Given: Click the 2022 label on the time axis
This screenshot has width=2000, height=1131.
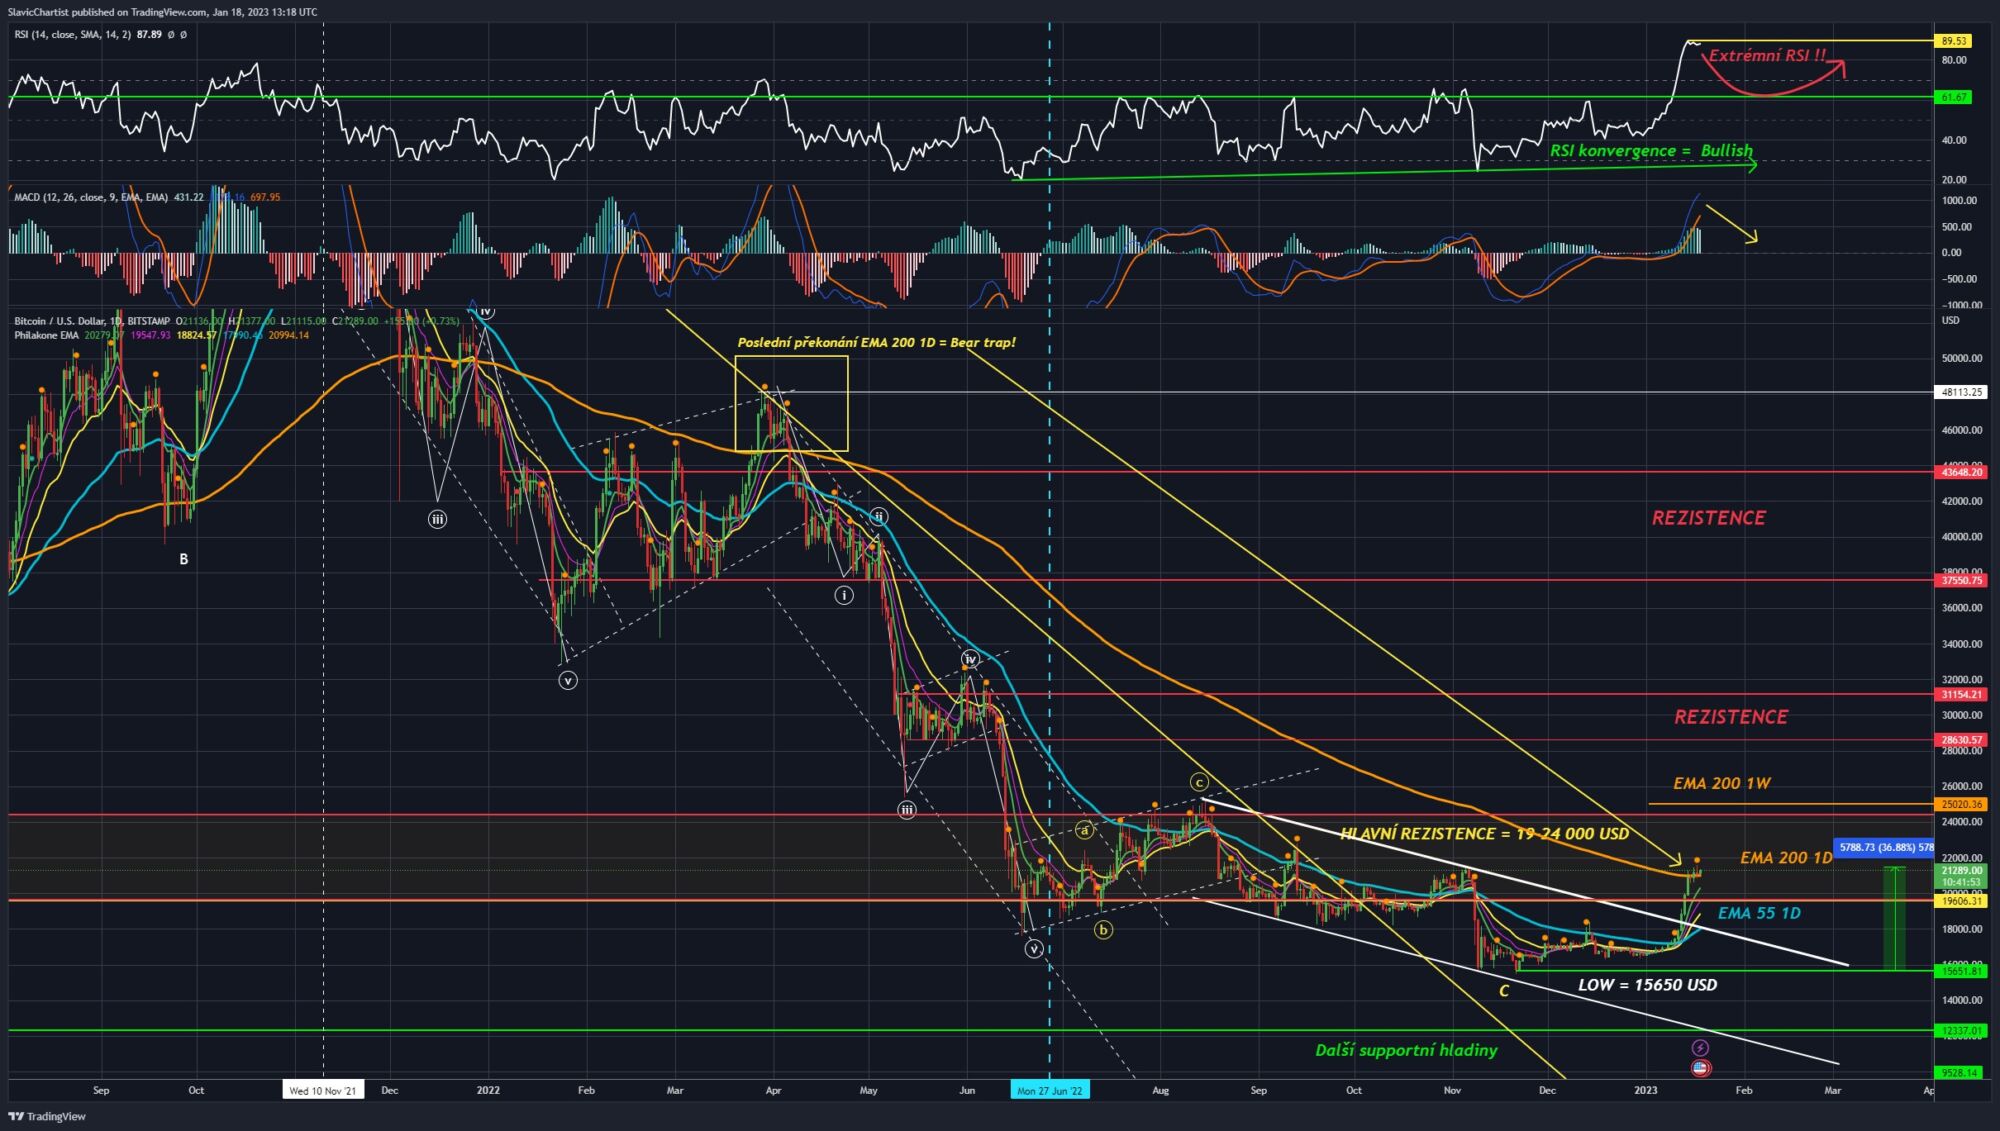Looking at the screenshot, I should (x=488, y=1090).
